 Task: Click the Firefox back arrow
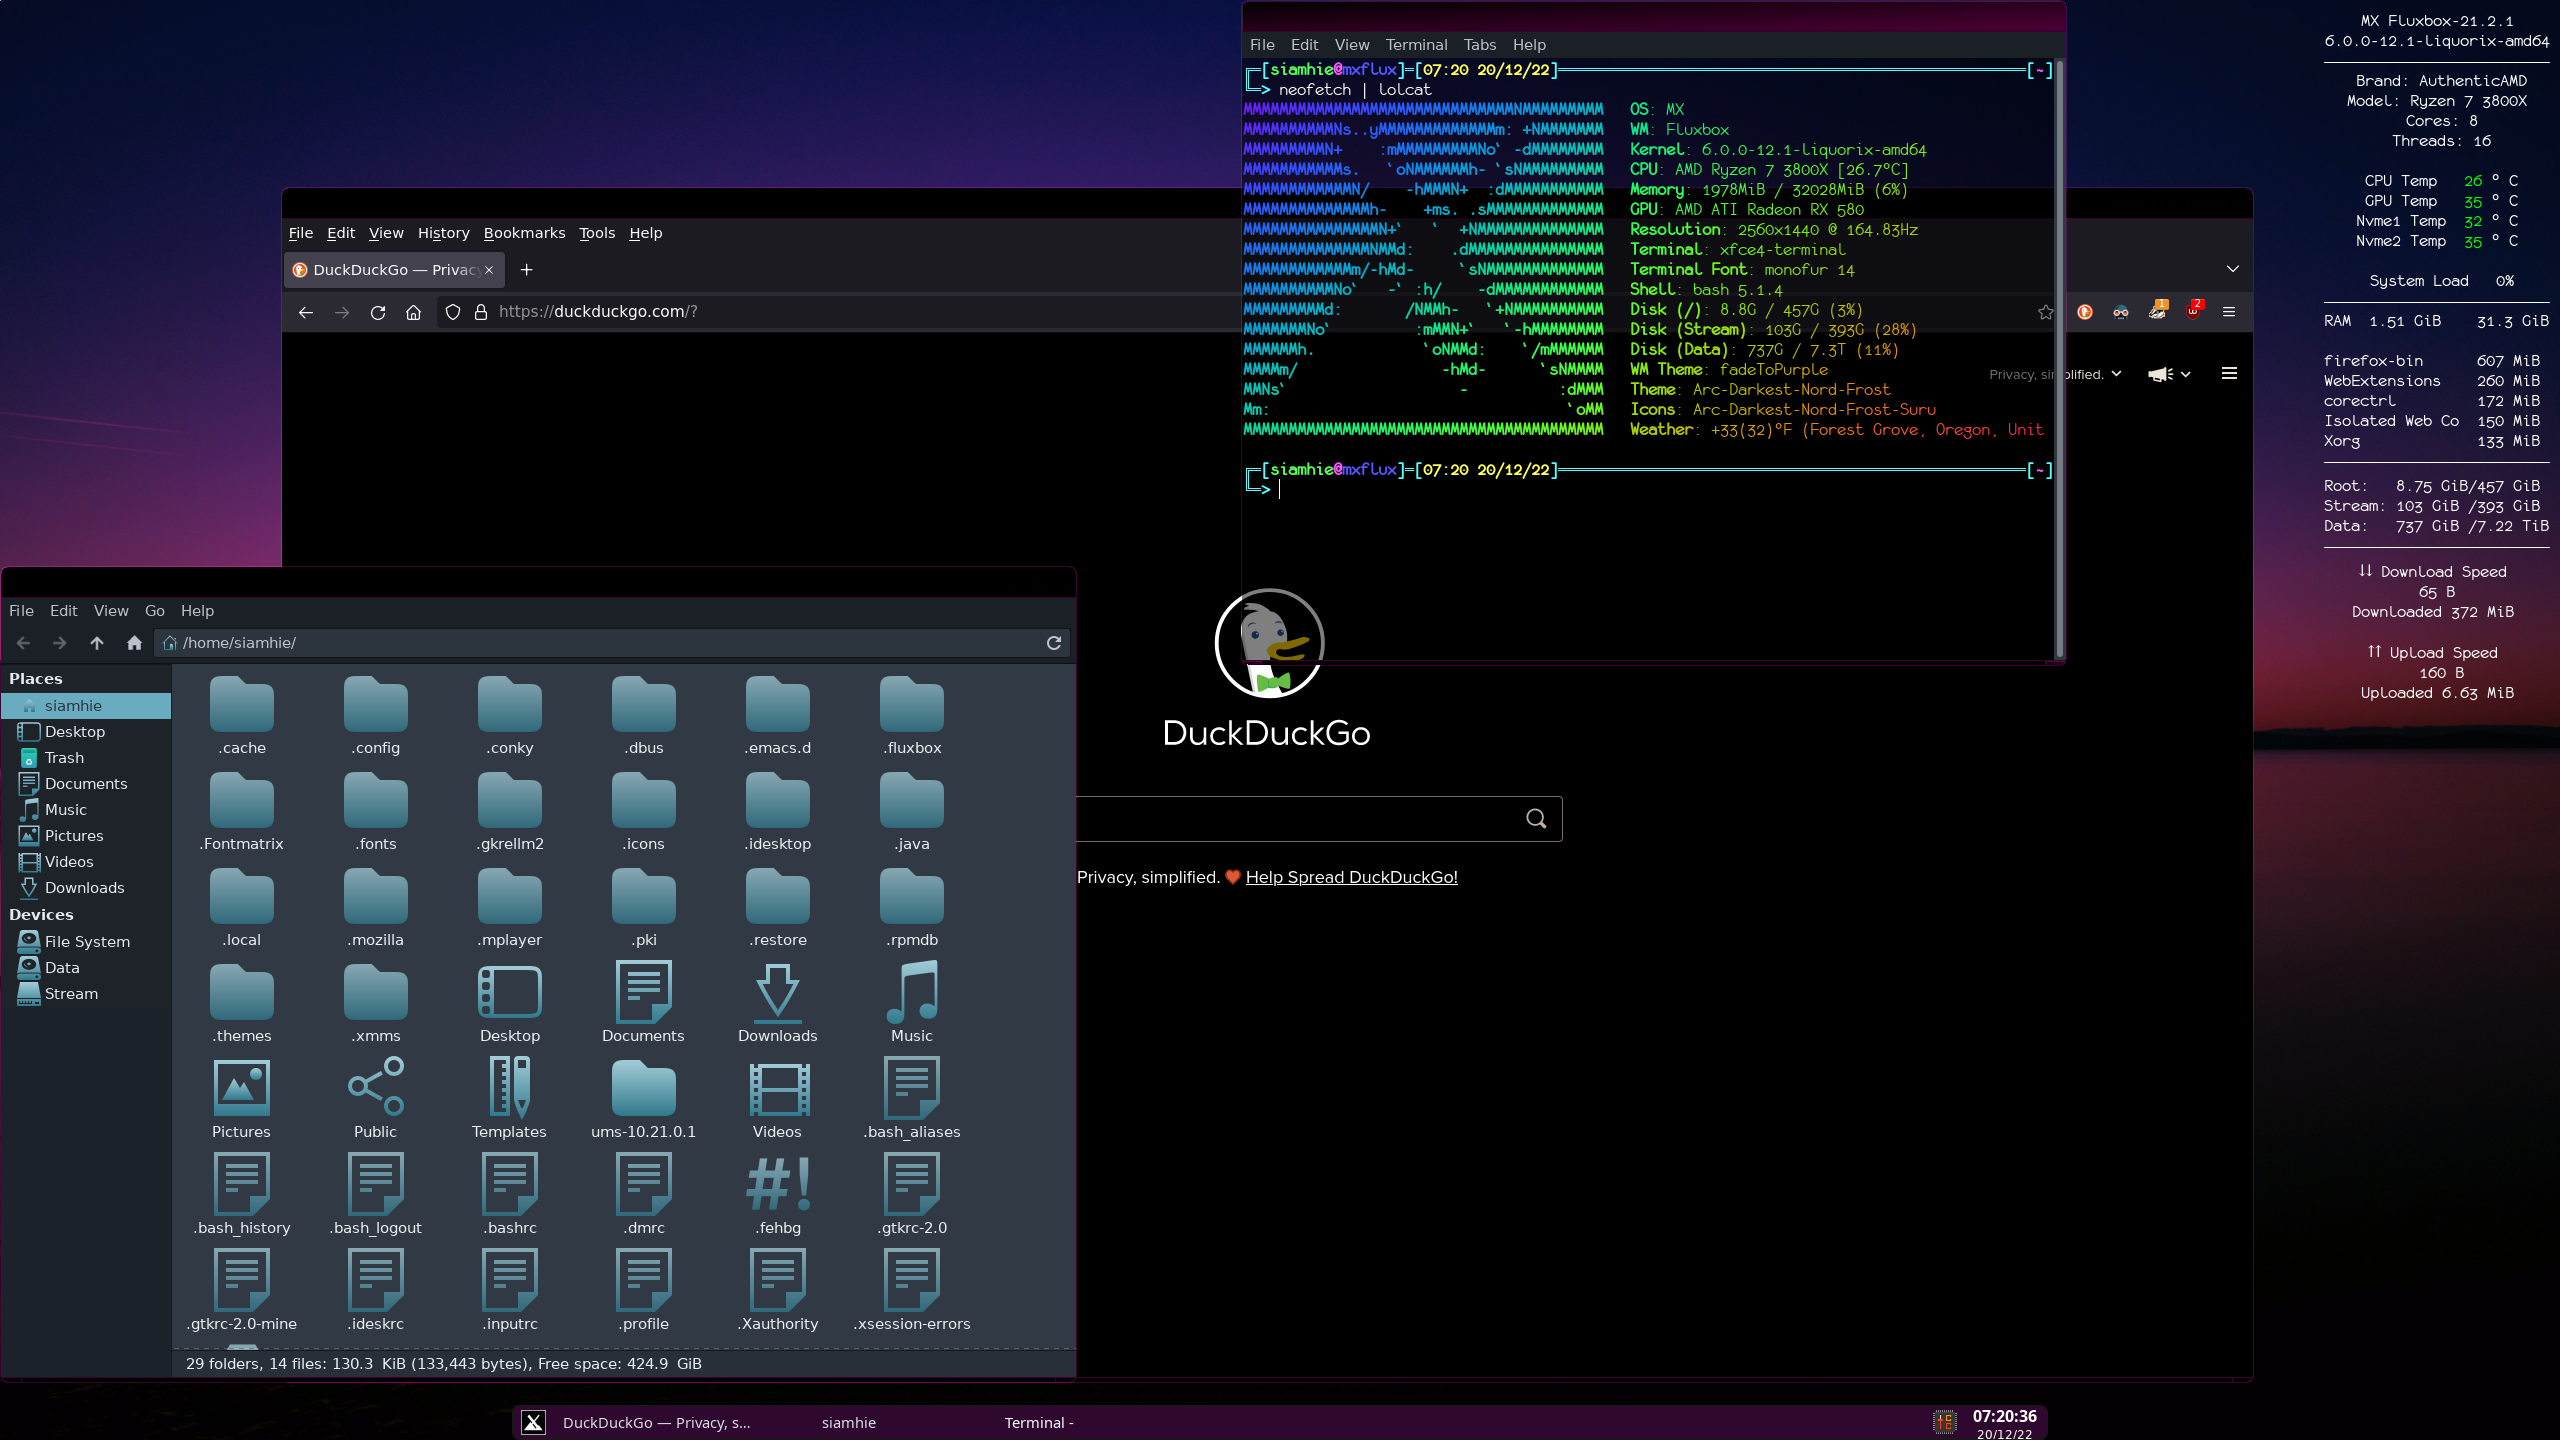pyautogui.click(x=306, y=312)
